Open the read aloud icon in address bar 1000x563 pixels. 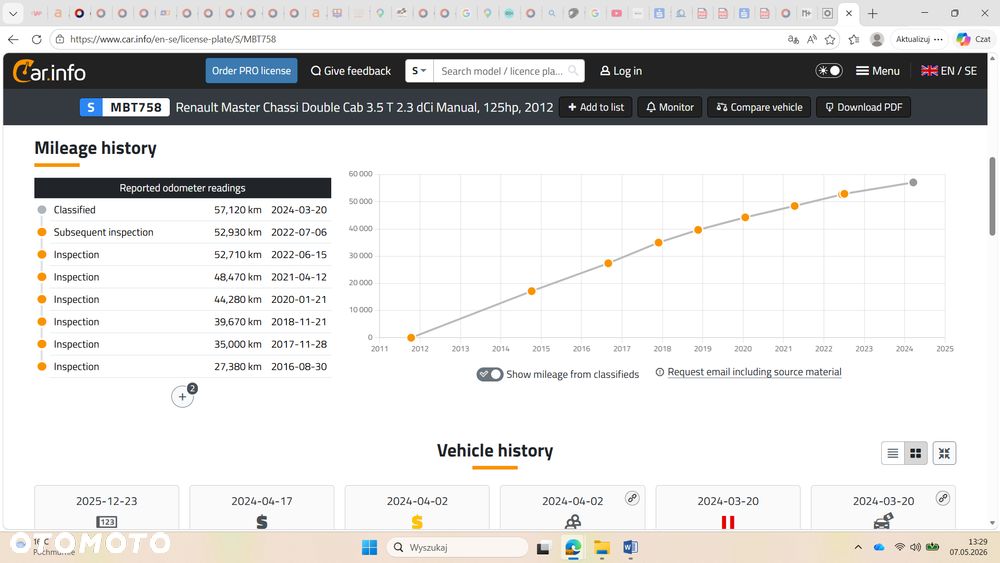811,39
